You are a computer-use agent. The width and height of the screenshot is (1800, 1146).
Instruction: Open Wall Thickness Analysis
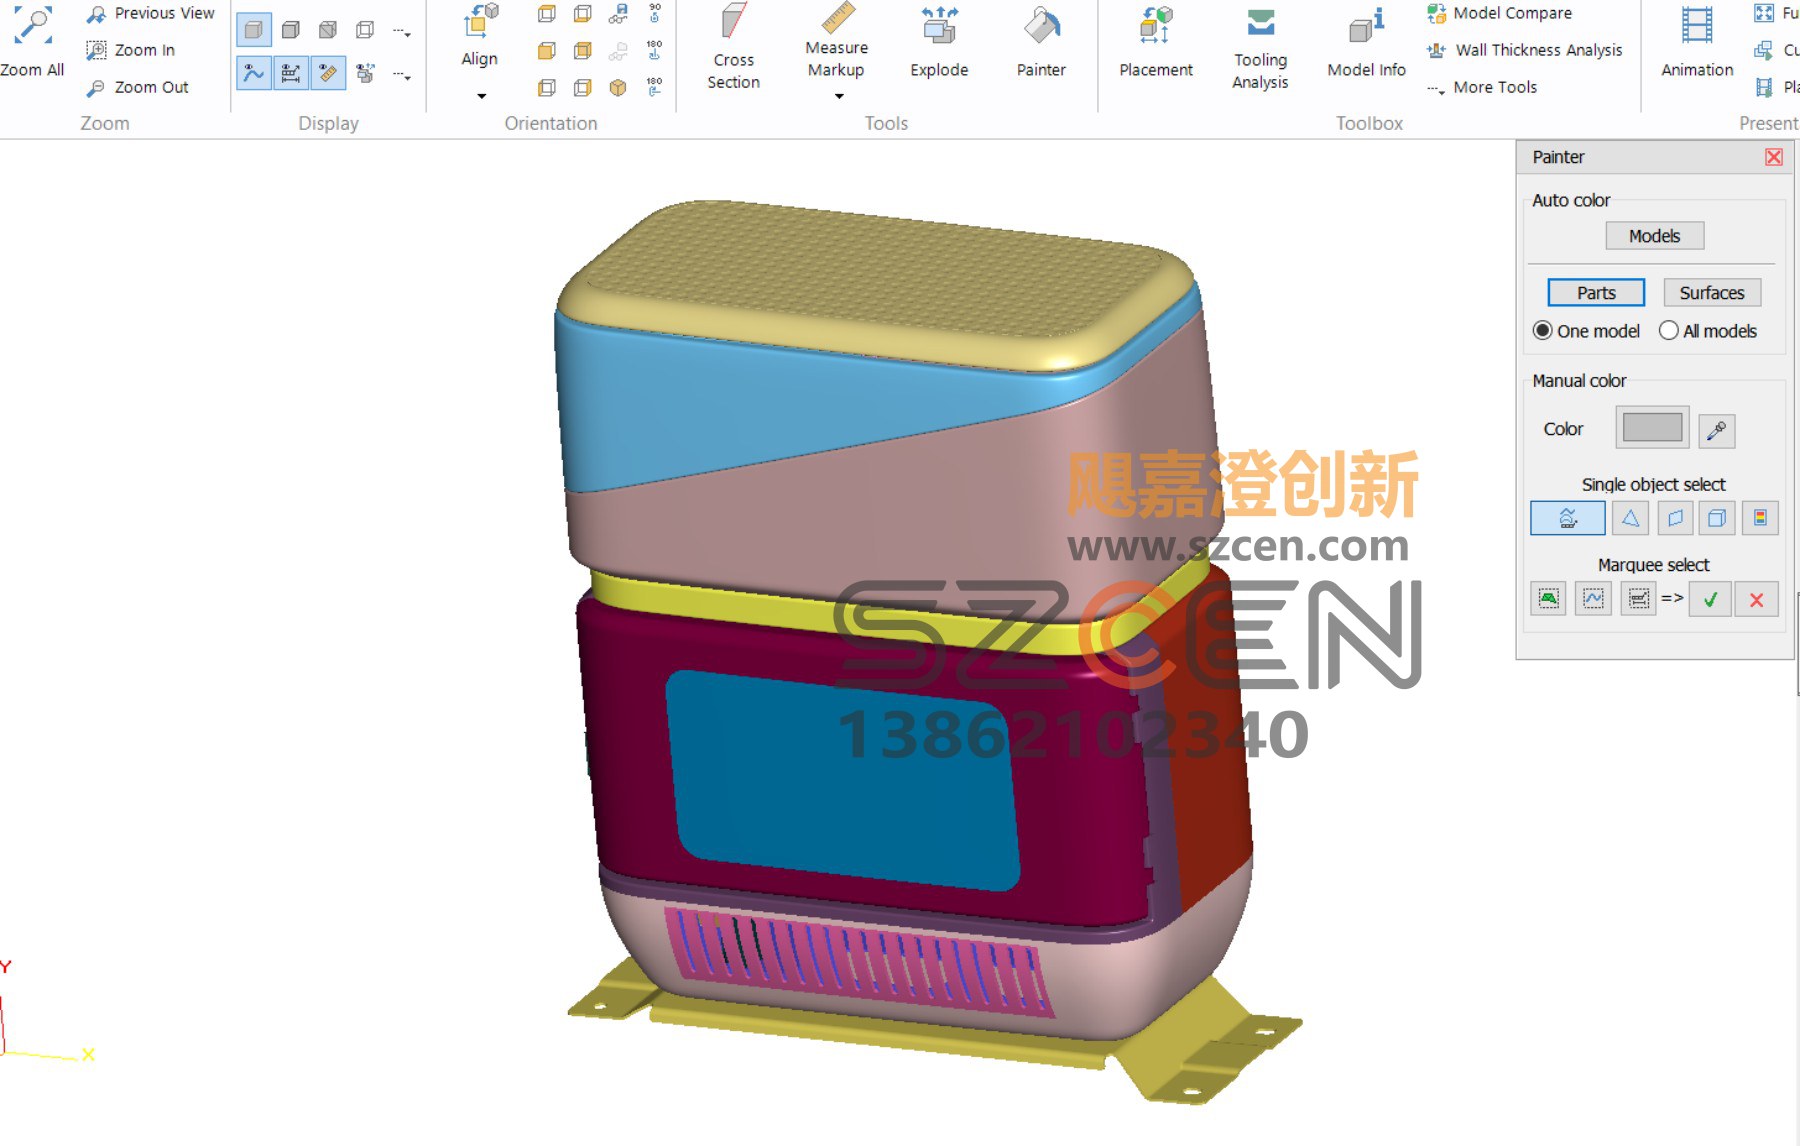pos(1524,50)
